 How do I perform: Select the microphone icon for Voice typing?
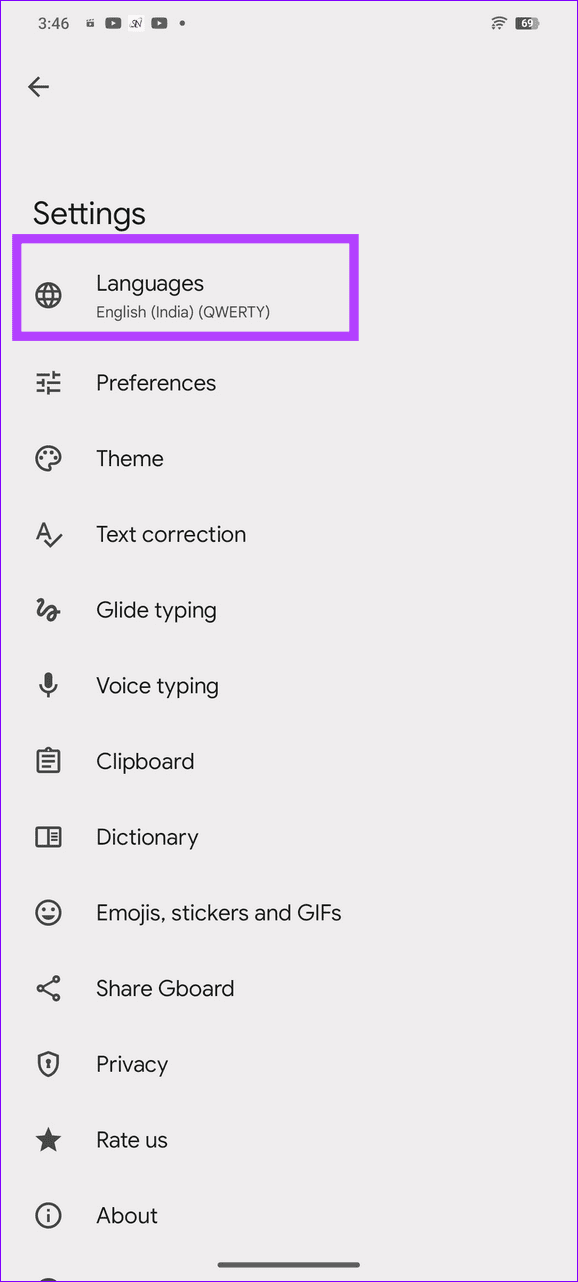[x=48, y=685]
